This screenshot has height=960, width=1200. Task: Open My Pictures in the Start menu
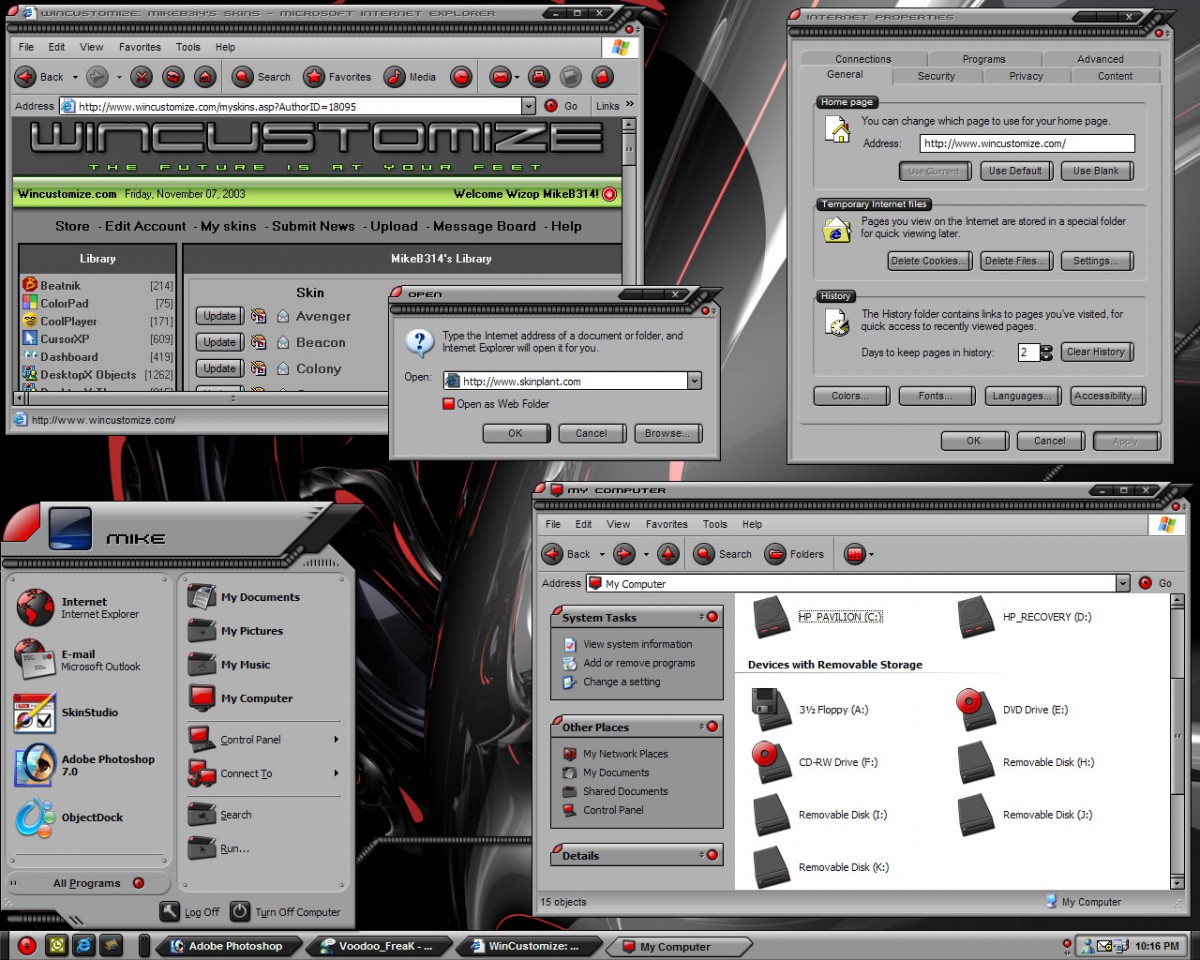236,631
